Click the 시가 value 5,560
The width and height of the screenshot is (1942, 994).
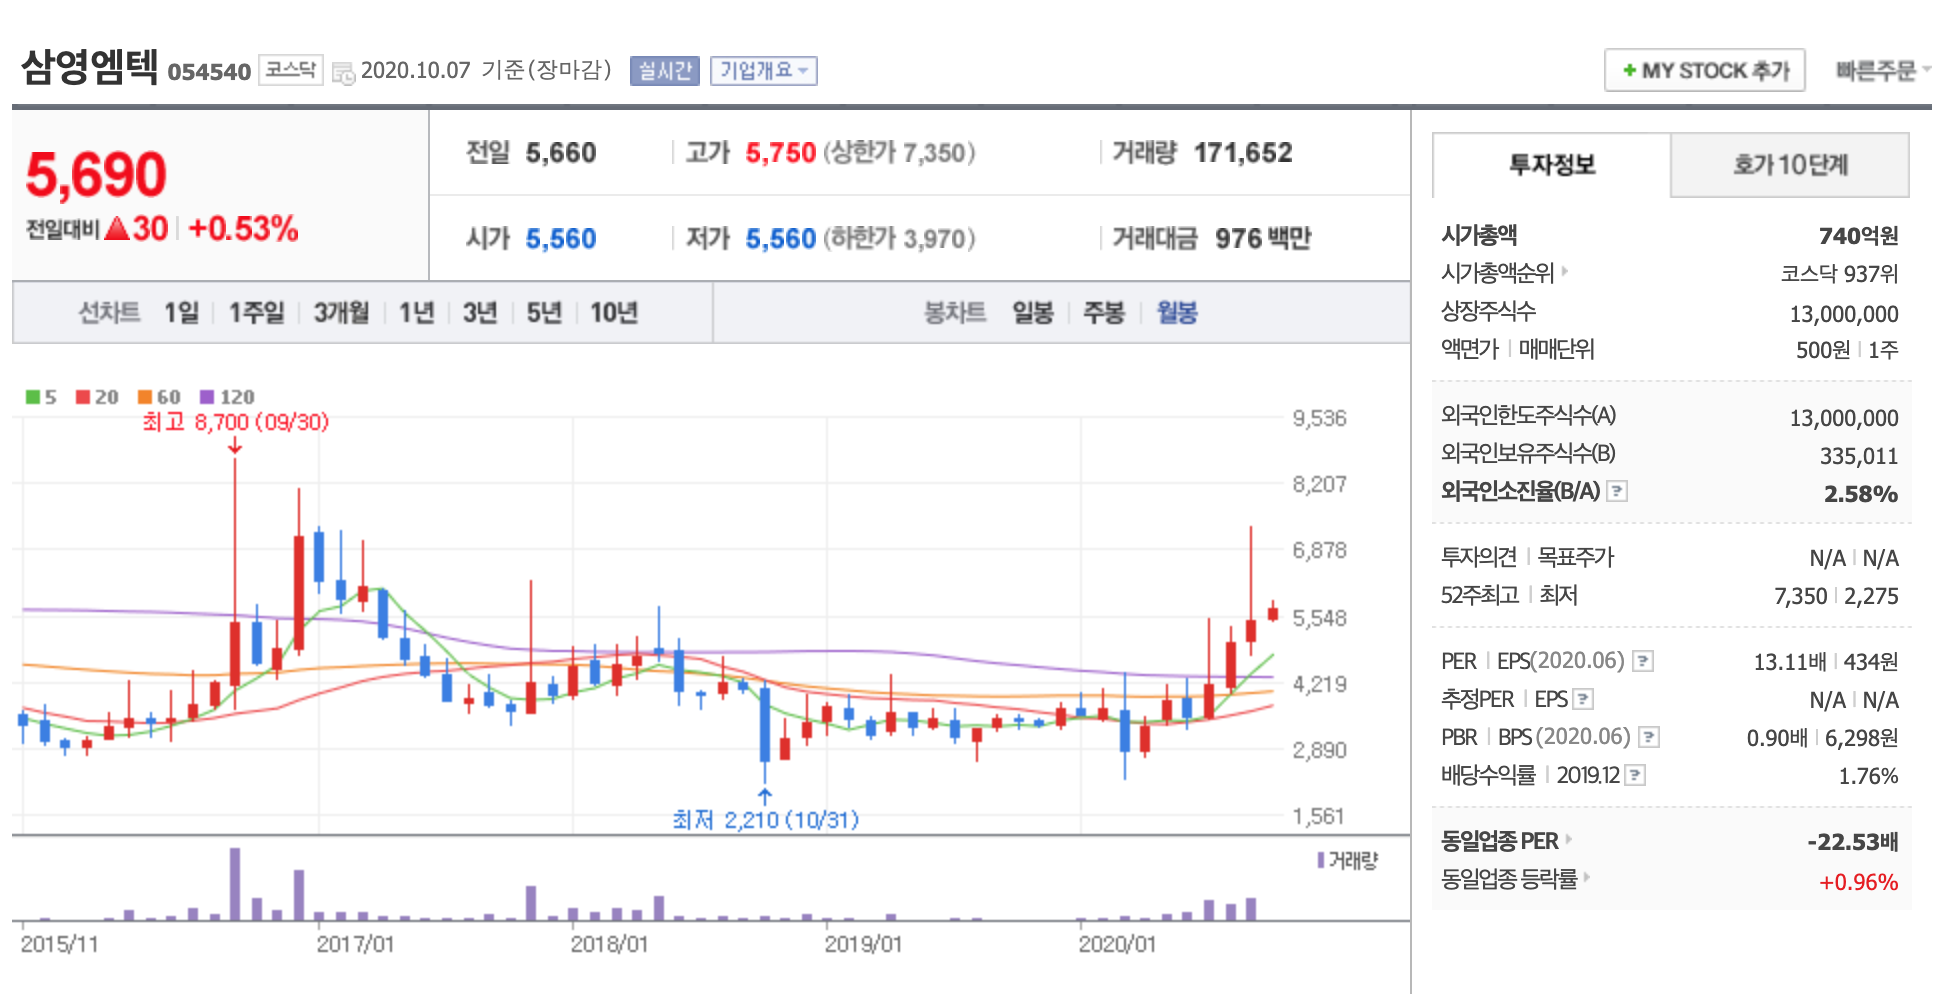(x=561, y=239)
